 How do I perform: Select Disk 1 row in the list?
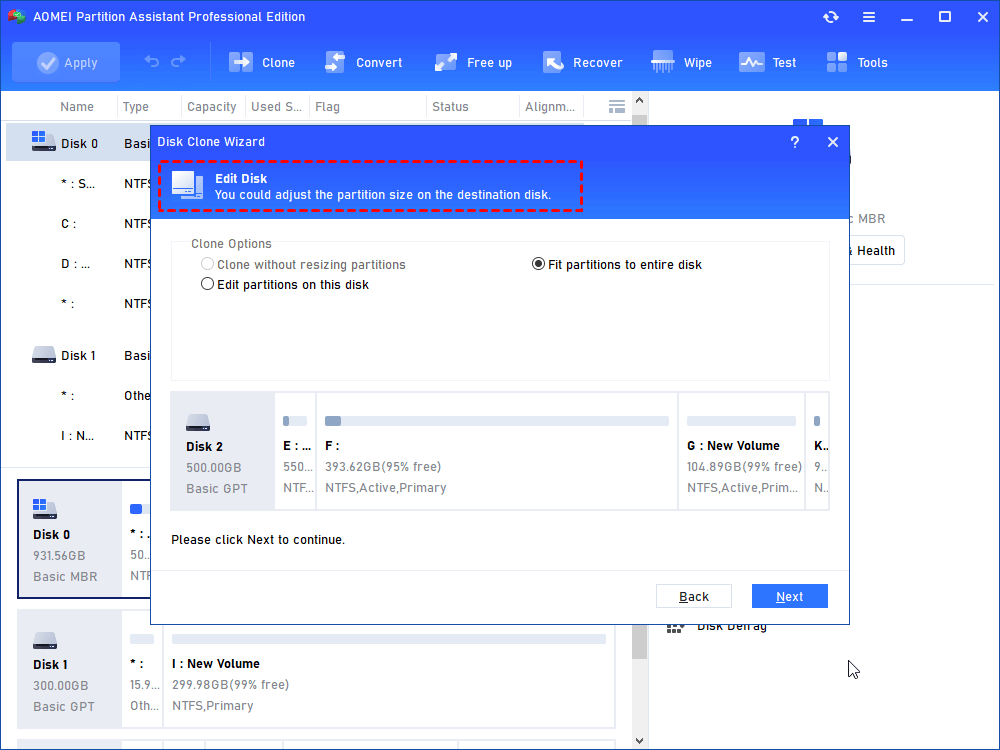[78, 355]
